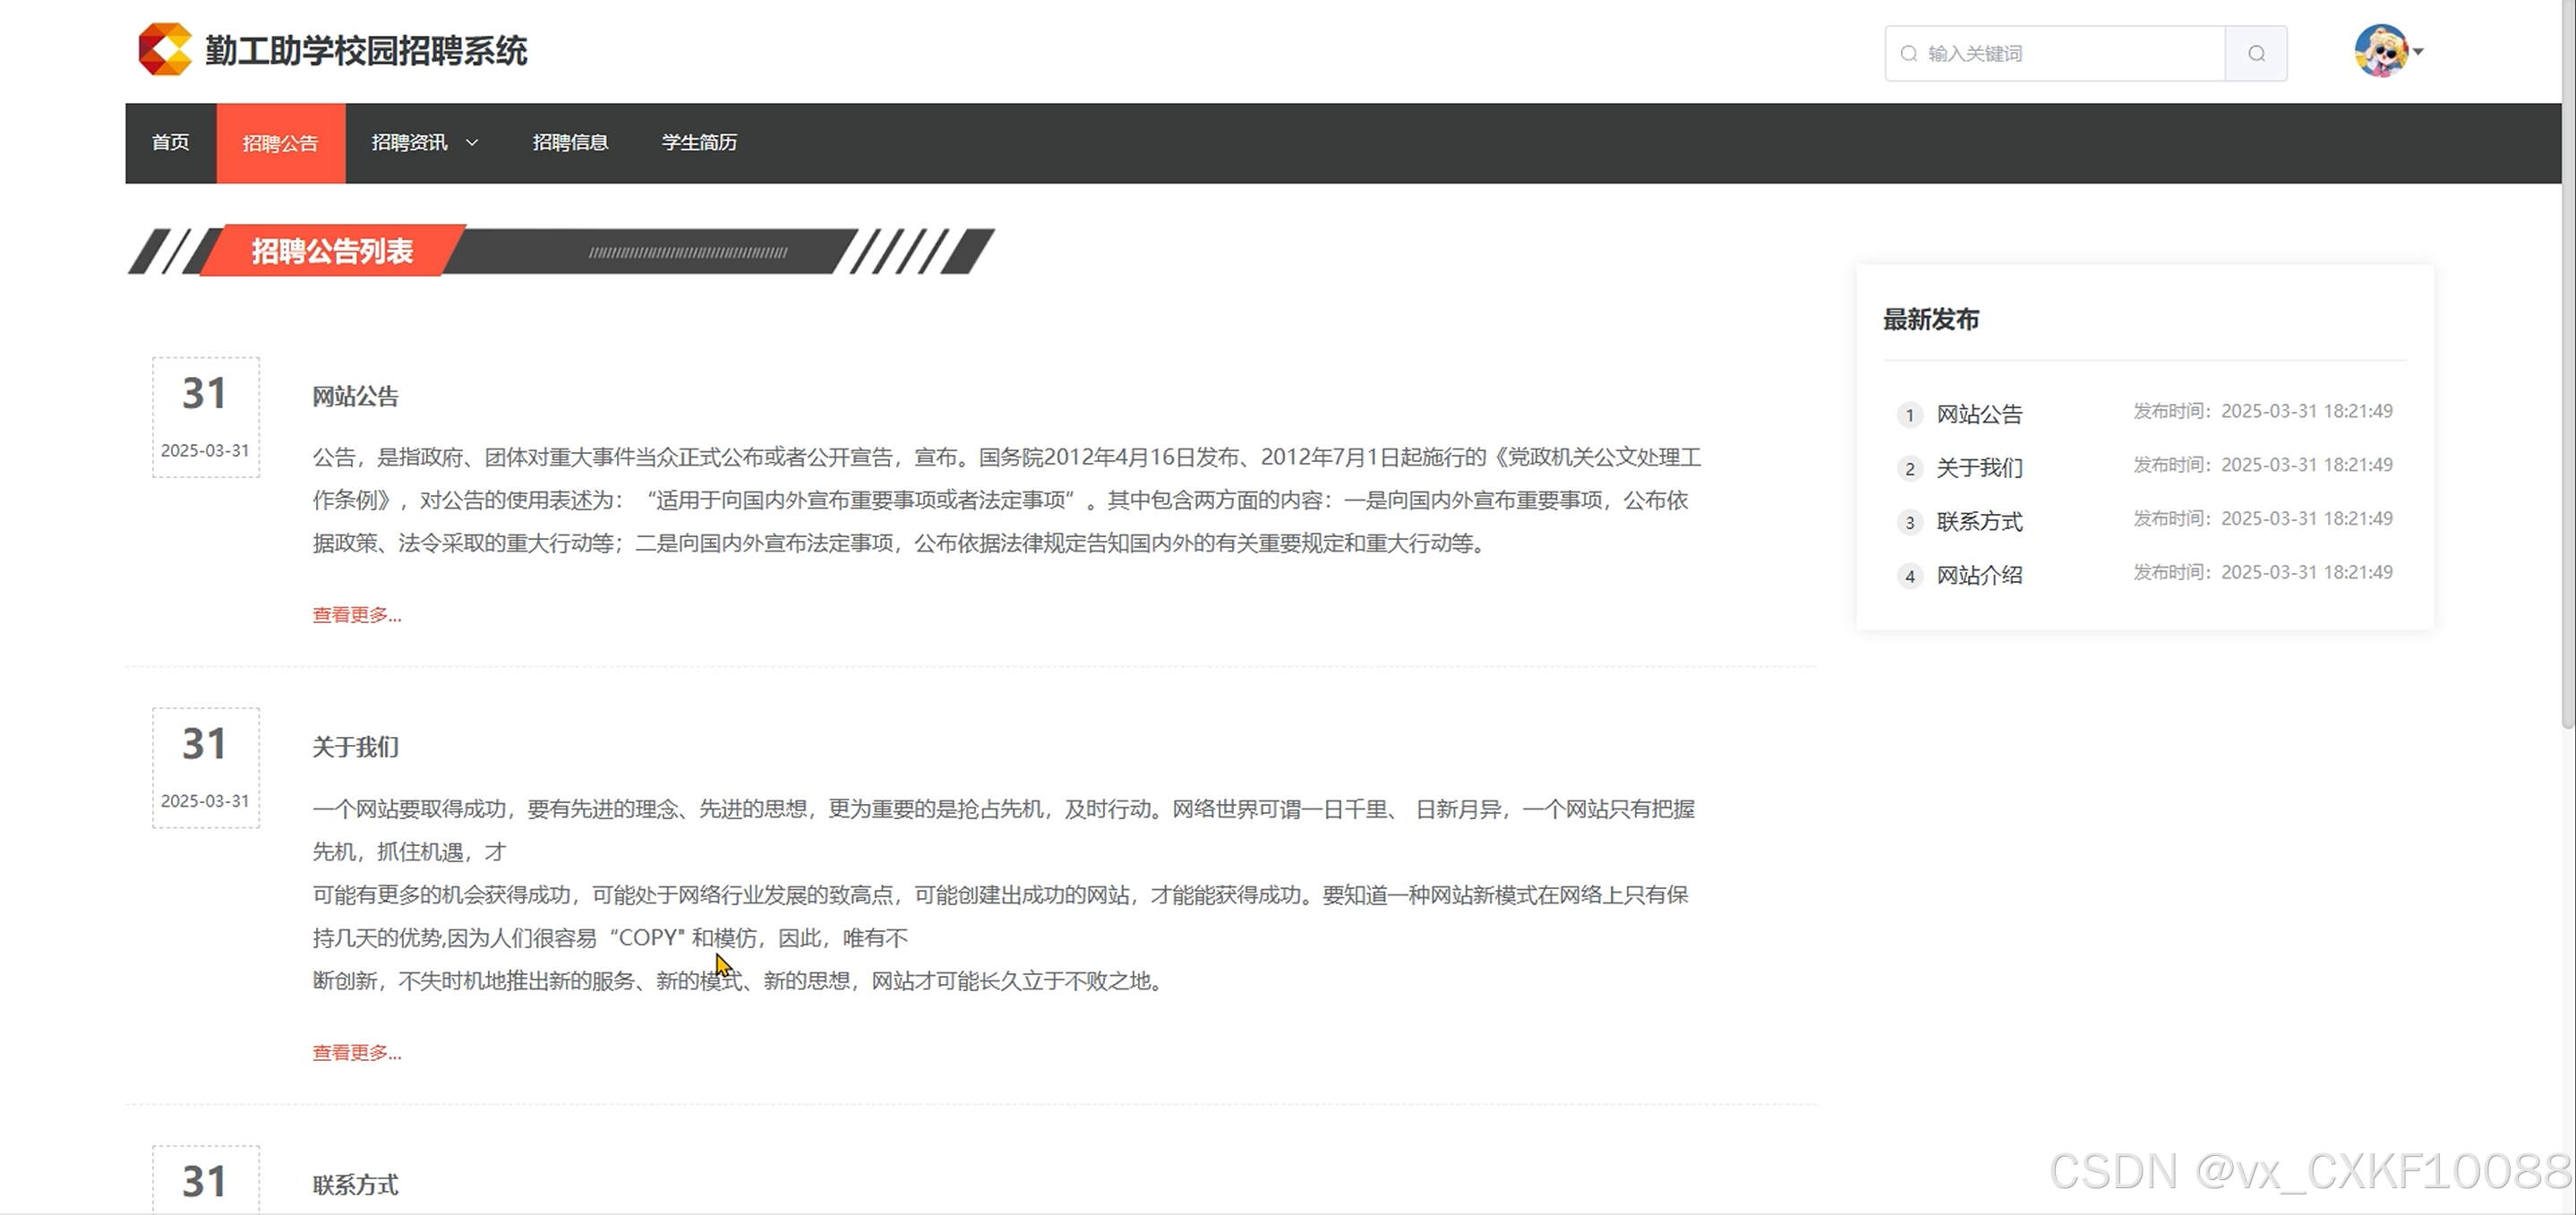Viewport: 2576px width, 1215px height.
Task: Click 查看更多 under 关于我们
Action: coord(356,1053)
